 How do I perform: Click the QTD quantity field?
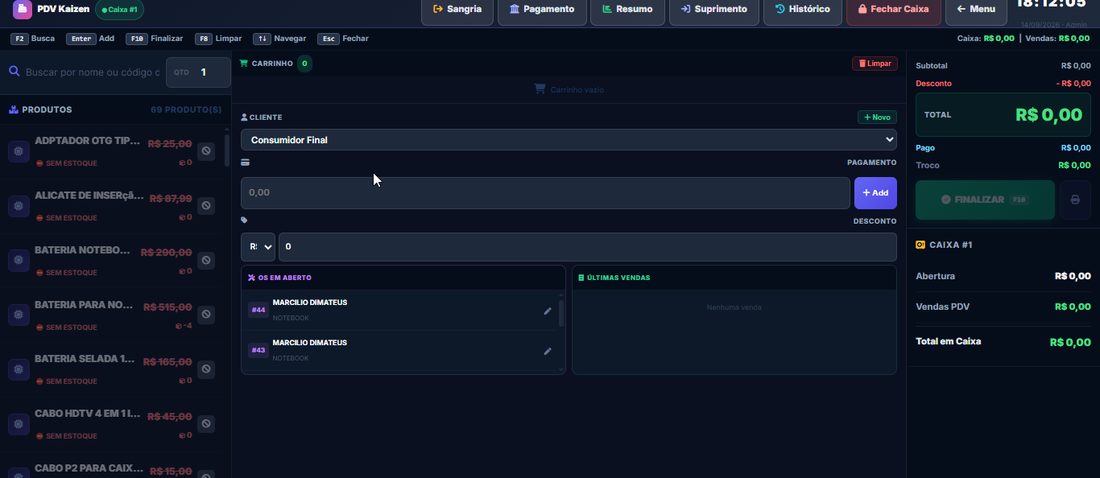(x=199, y=72)
